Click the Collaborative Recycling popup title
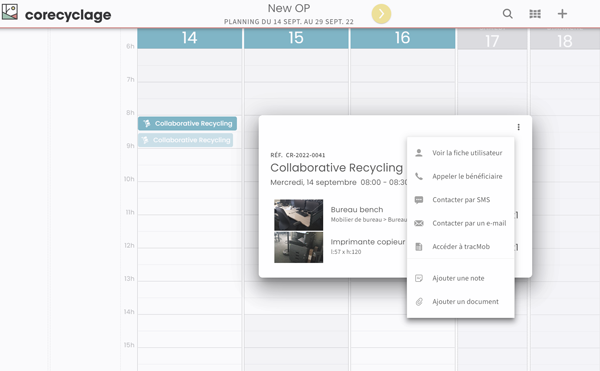This screenshot has height=371, width=600. coord(336,168)
